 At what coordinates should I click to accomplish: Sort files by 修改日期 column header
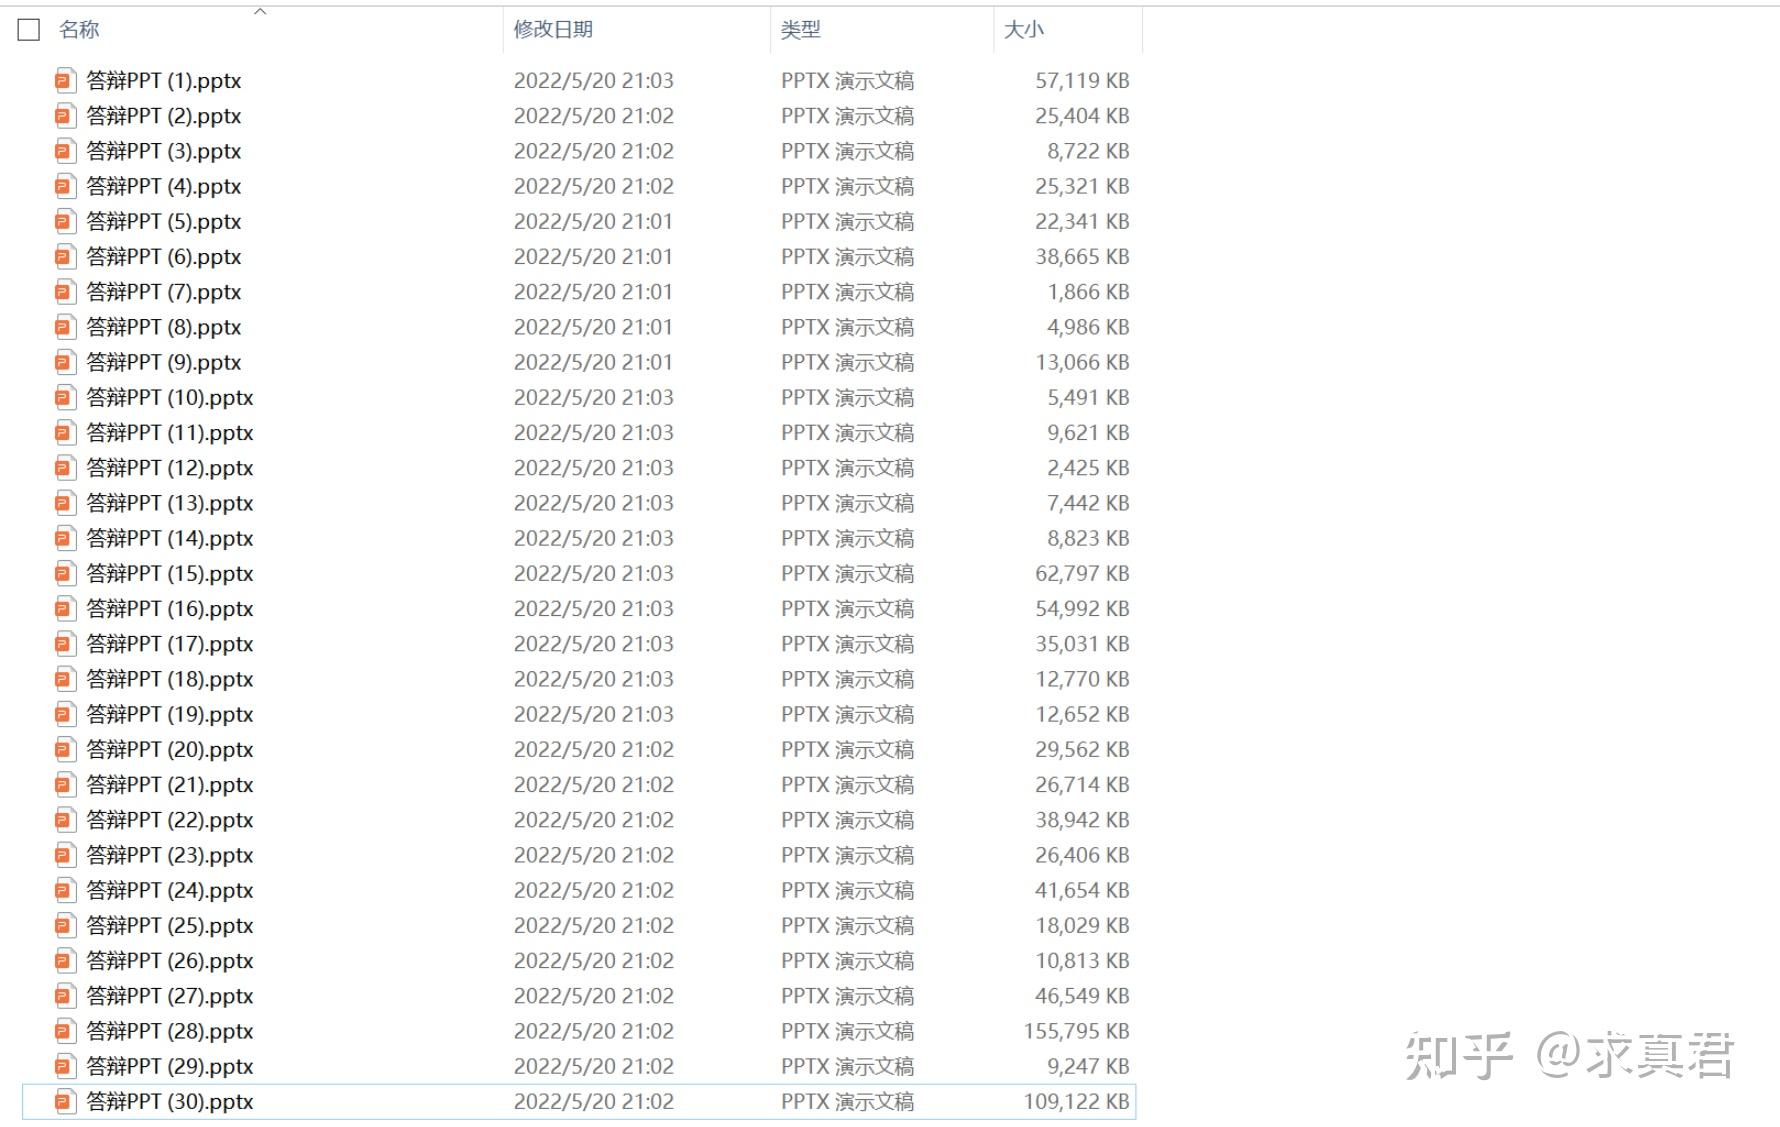(x=553, y=30)
